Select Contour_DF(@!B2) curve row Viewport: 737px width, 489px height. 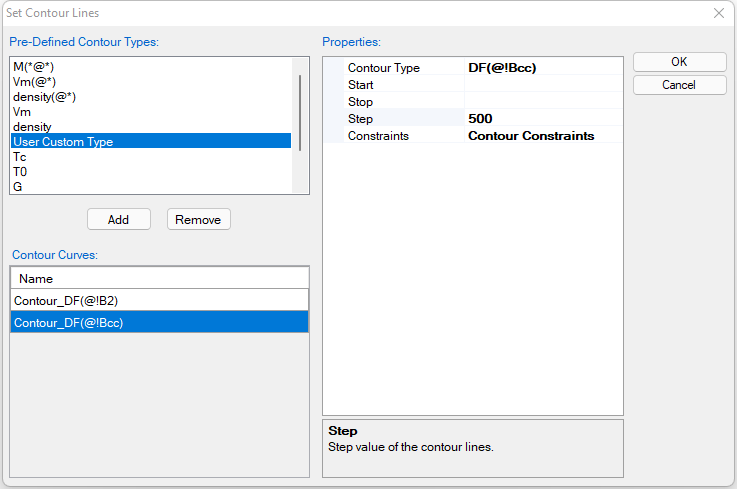click(68, 300)
